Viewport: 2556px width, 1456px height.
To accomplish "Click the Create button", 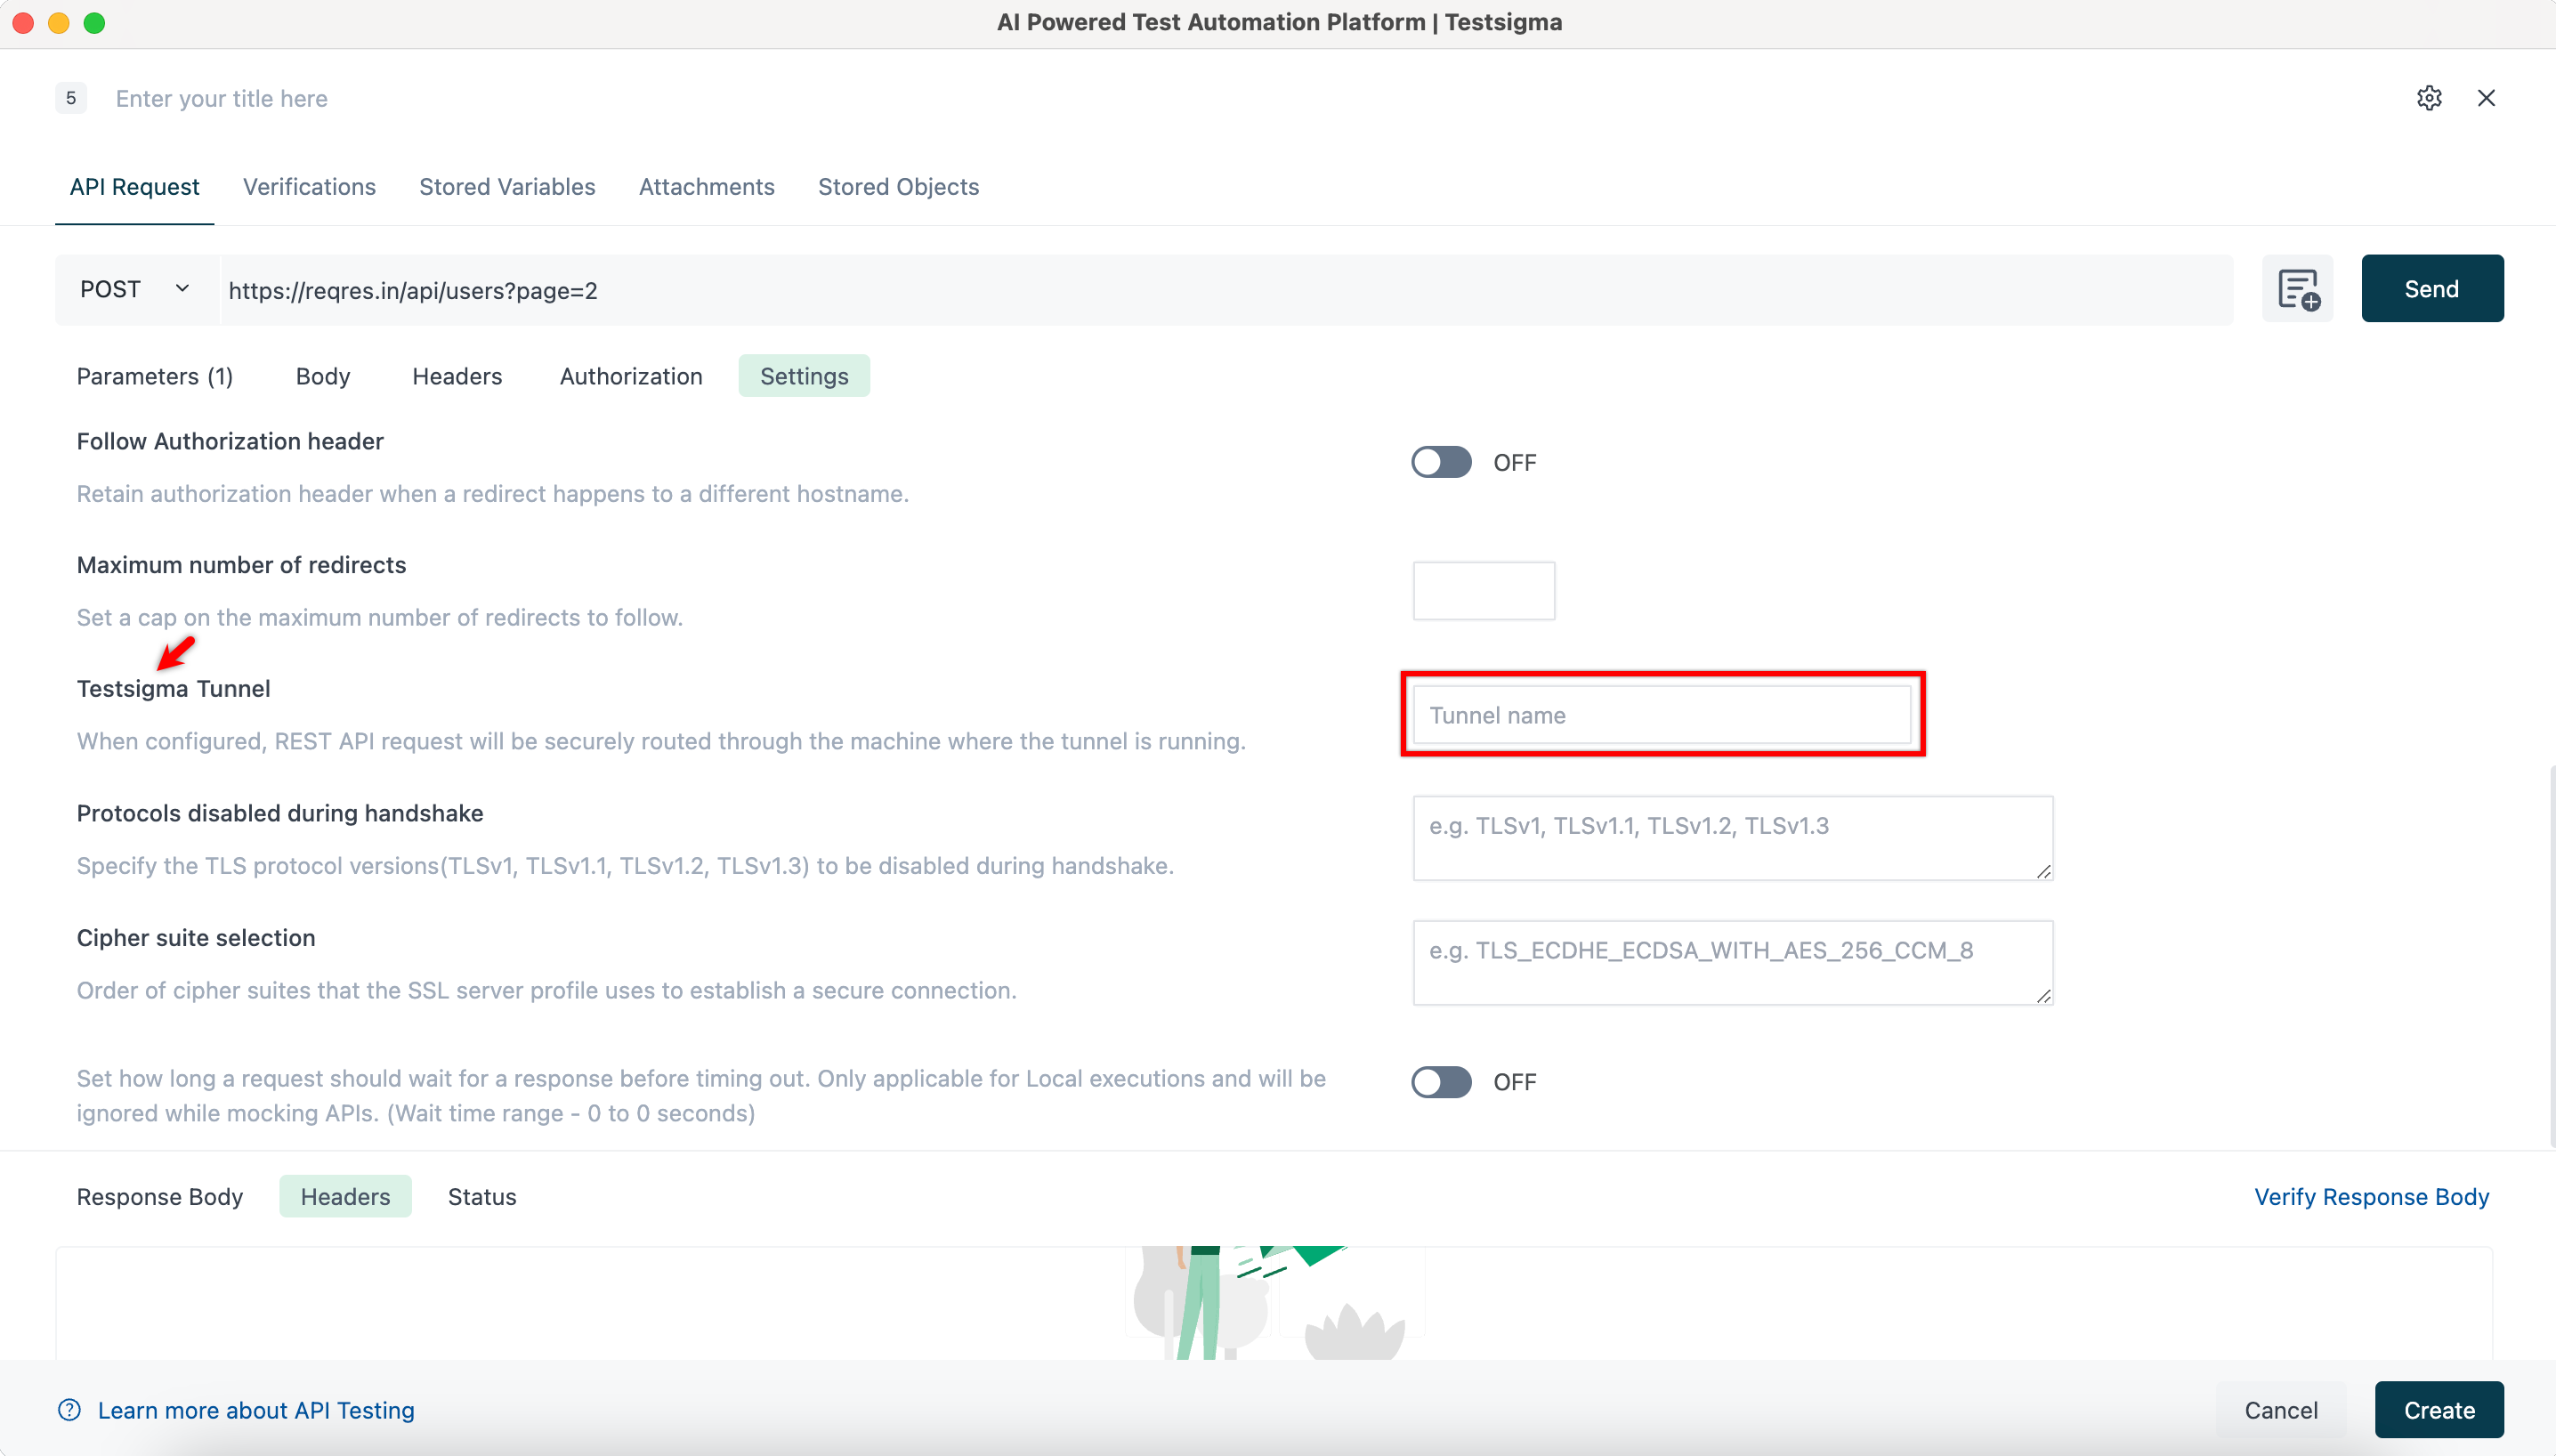I will (2439, 1410).
